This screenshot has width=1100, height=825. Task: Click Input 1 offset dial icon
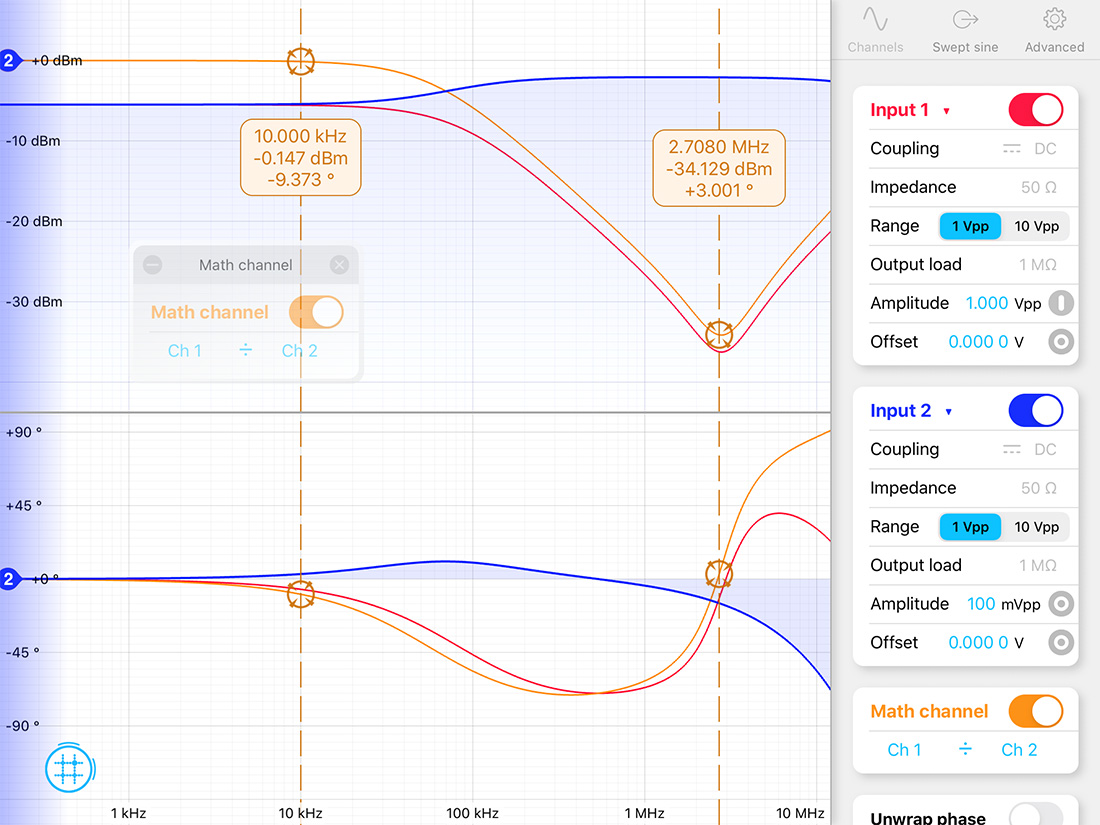click(x=1061, y=342)
